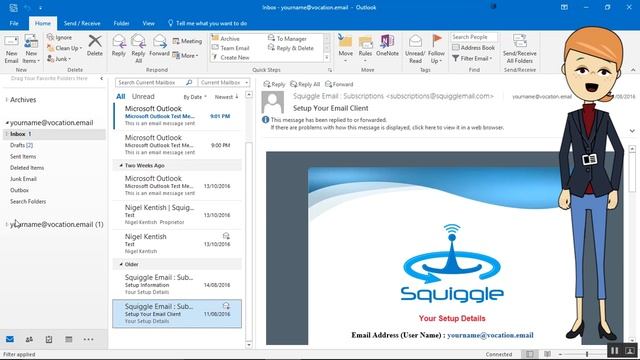Open the Junk Email folder
The height and width of the screenshot is (360, 640).
(x=23, y=179)
